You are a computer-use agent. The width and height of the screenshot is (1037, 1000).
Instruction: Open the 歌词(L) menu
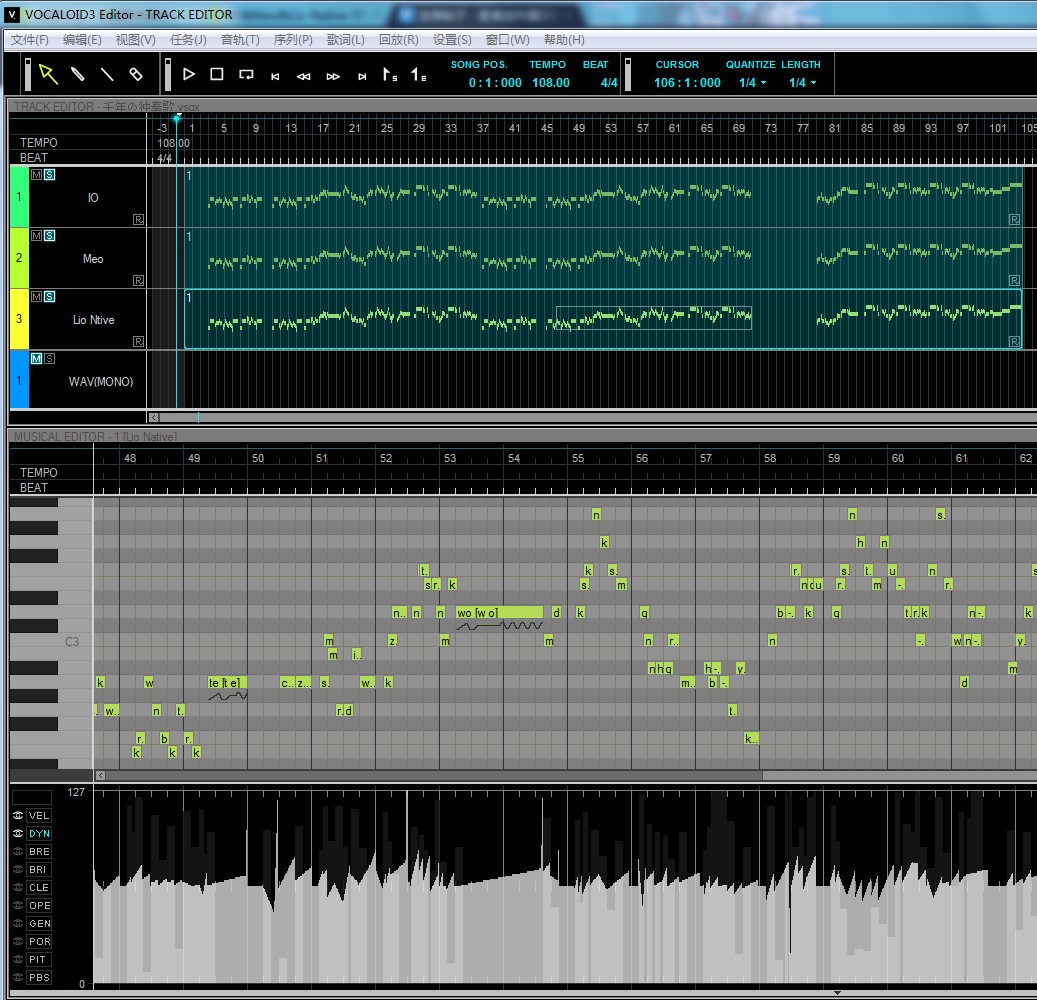[345, 40]
